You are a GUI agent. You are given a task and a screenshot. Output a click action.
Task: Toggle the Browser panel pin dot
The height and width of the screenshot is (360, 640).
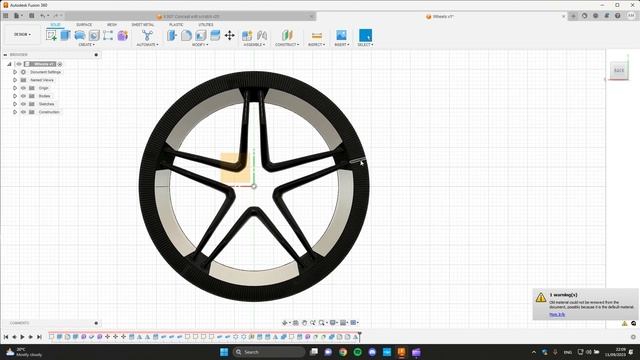click(x=96, y=55)
